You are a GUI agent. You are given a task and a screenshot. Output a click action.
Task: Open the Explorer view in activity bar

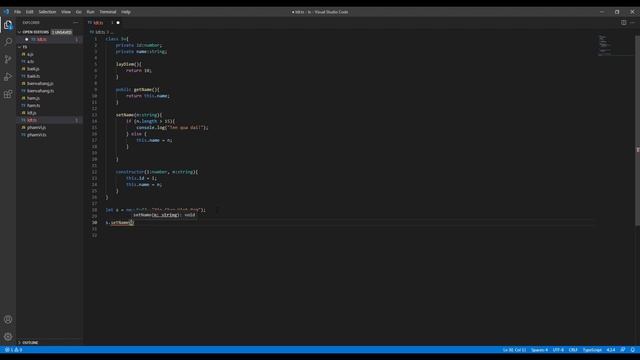pyautogui.click(x=8, y=25)
